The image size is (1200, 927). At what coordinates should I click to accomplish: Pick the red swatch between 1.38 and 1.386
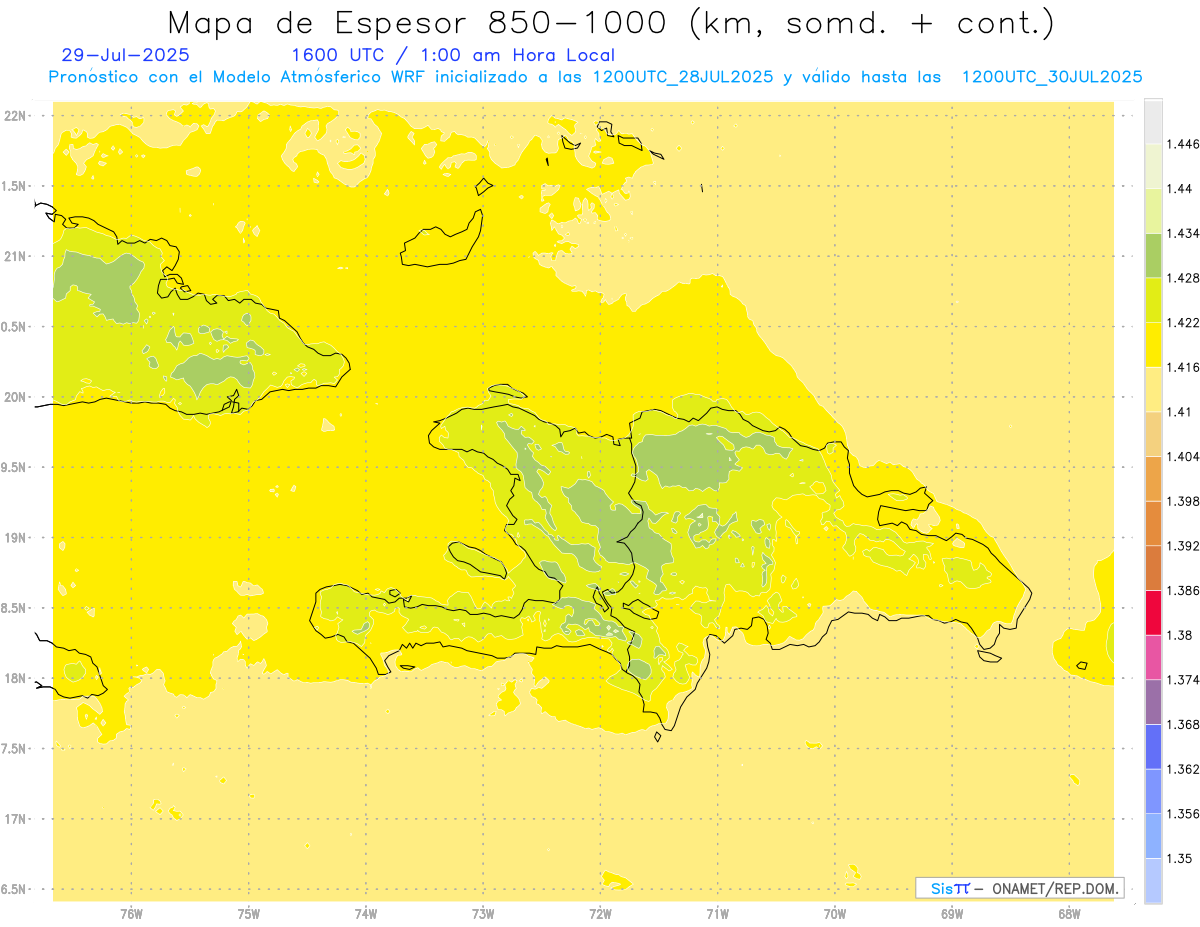[1153, 612]
